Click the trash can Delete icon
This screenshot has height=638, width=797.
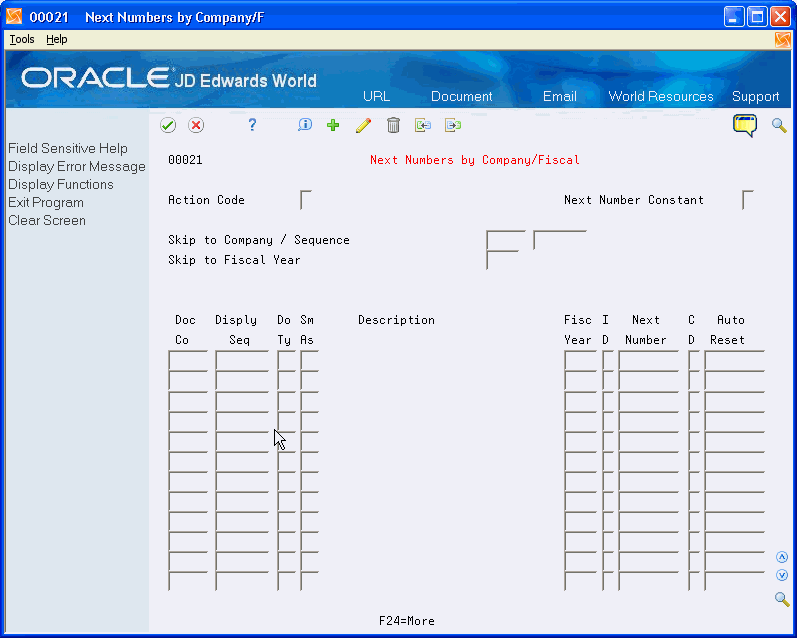[x=393, y=125]
